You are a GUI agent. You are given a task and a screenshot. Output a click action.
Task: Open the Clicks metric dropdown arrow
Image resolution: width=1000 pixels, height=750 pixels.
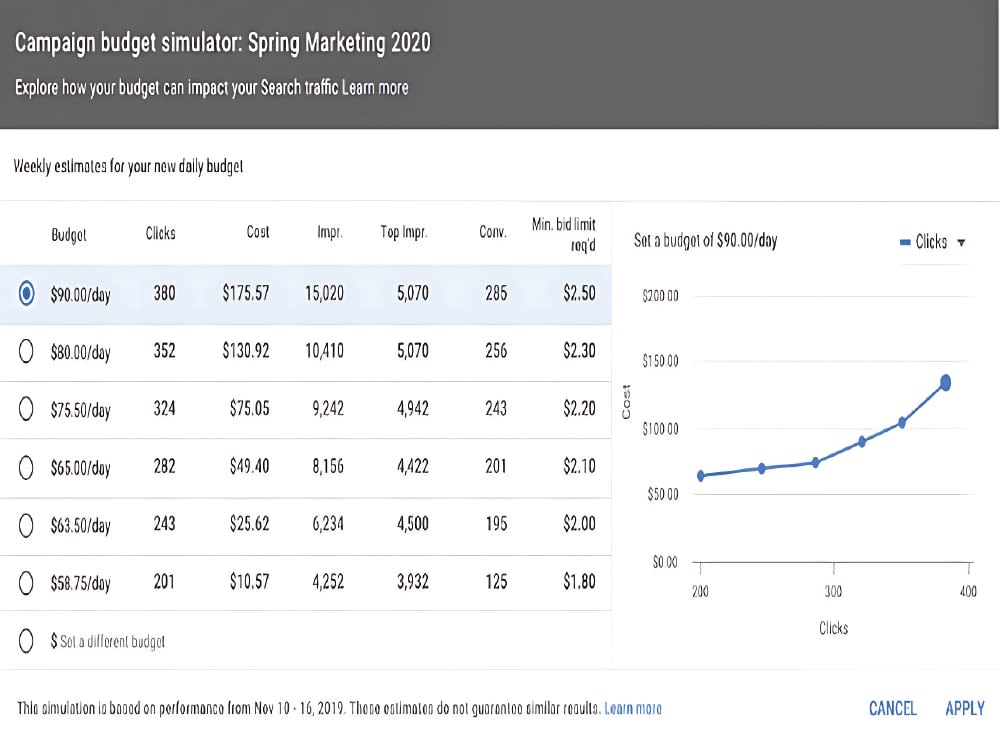(x=961, y=242)
